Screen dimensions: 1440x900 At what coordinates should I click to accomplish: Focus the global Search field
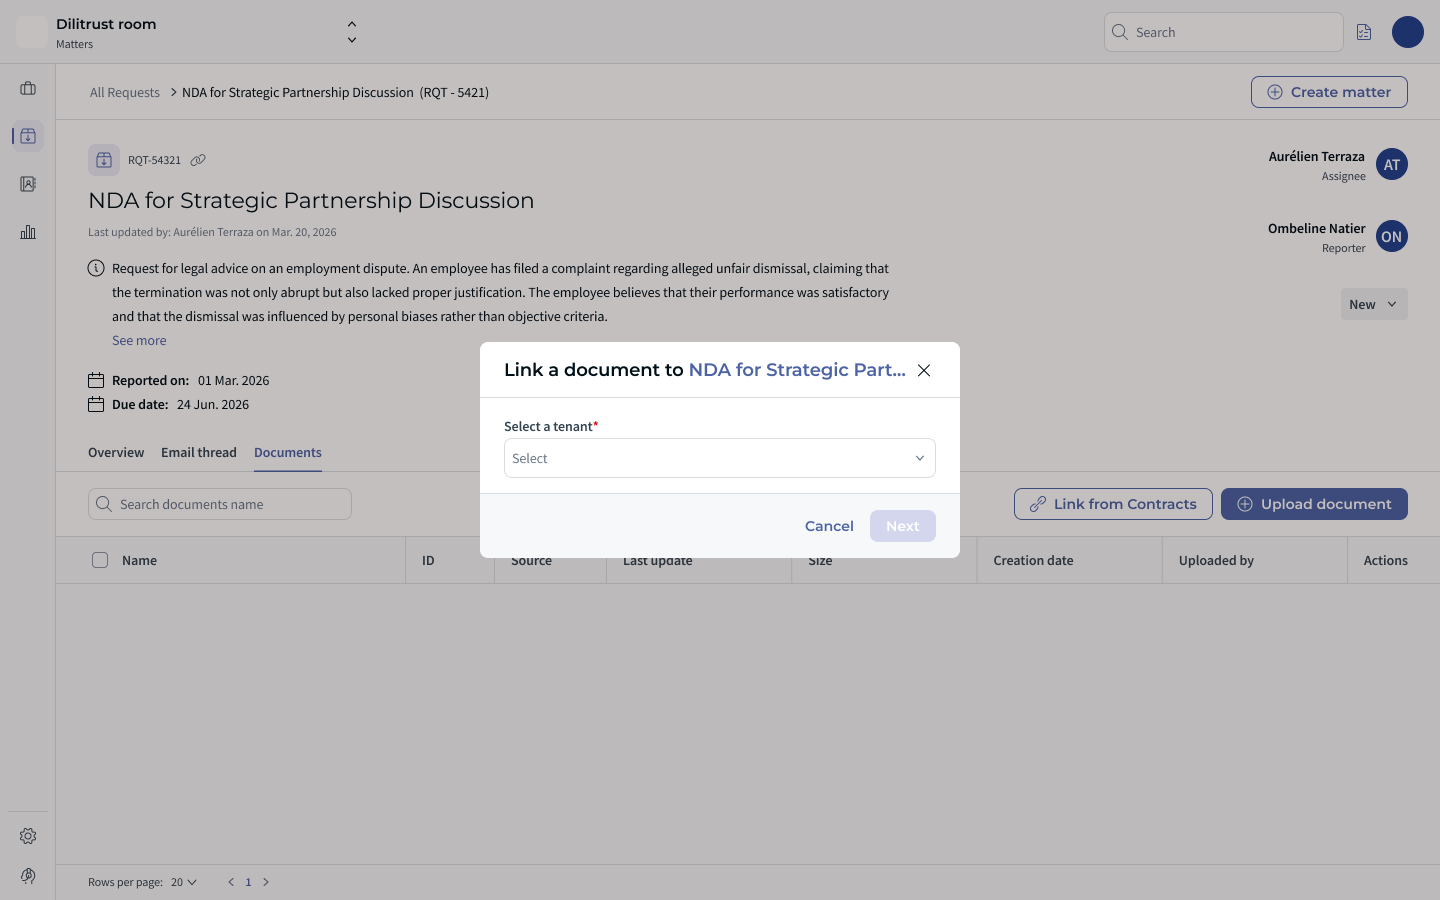tap(1224, 32)
